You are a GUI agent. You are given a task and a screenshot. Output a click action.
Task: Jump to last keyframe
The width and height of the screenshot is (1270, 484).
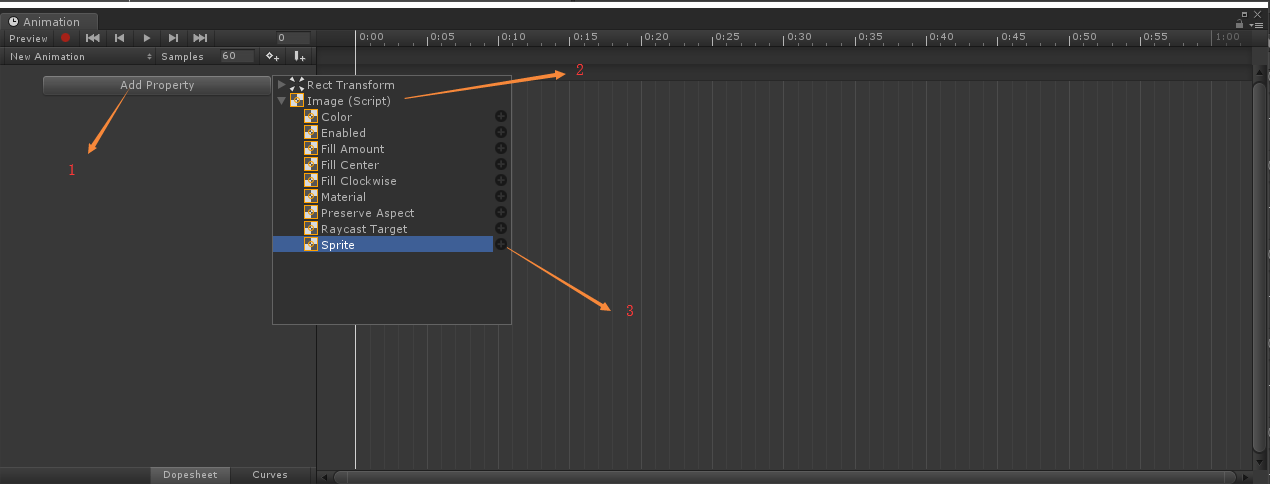click(x=200, y=38)
